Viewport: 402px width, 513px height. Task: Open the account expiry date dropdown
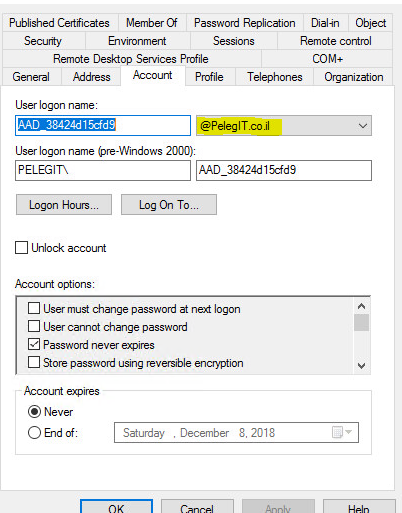click(x=348, y=432)
